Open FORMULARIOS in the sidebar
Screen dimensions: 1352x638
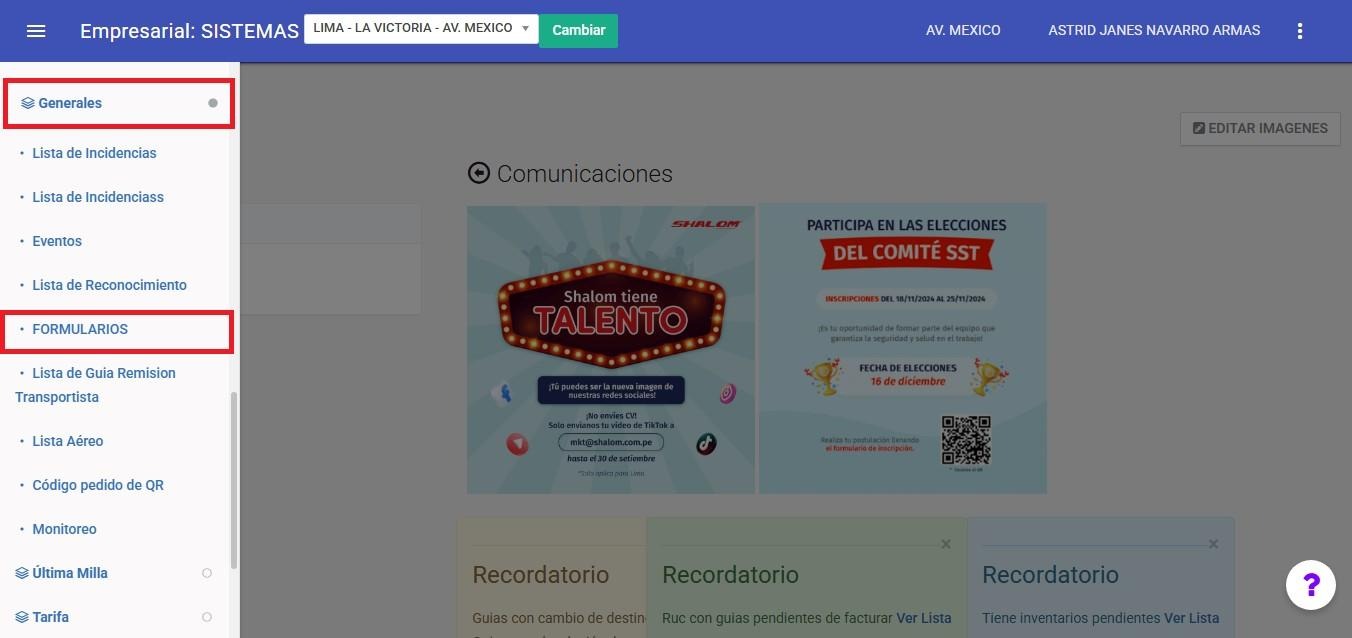[80, 329]
